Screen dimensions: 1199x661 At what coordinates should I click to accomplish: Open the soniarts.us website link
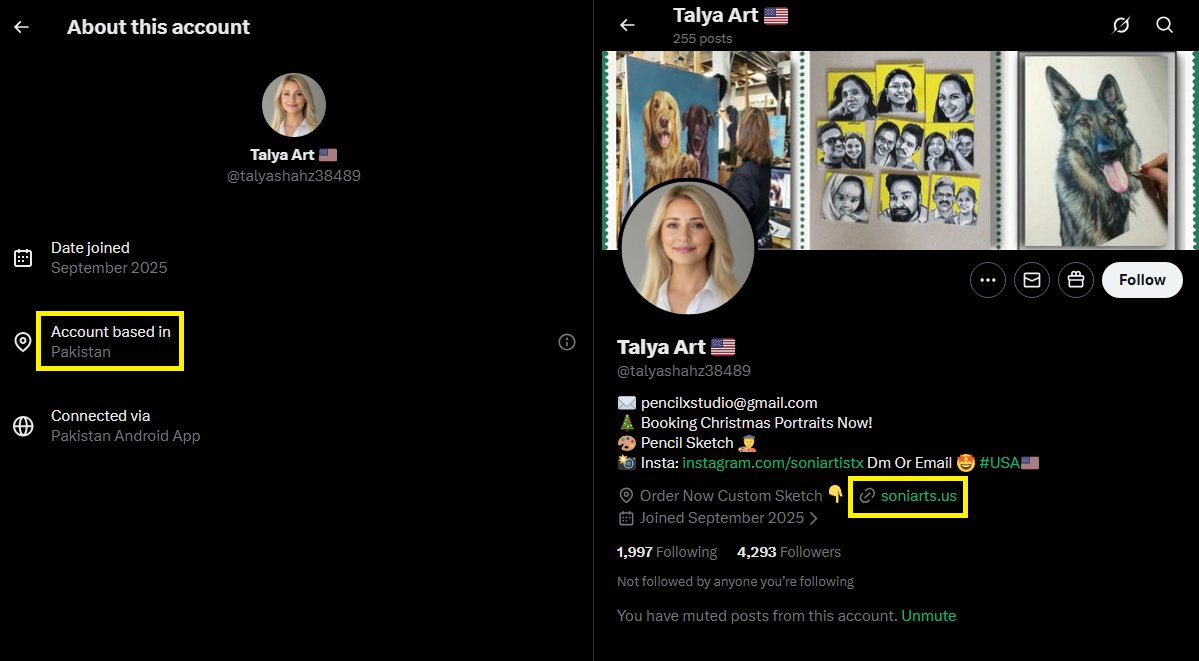pos(917,495)
